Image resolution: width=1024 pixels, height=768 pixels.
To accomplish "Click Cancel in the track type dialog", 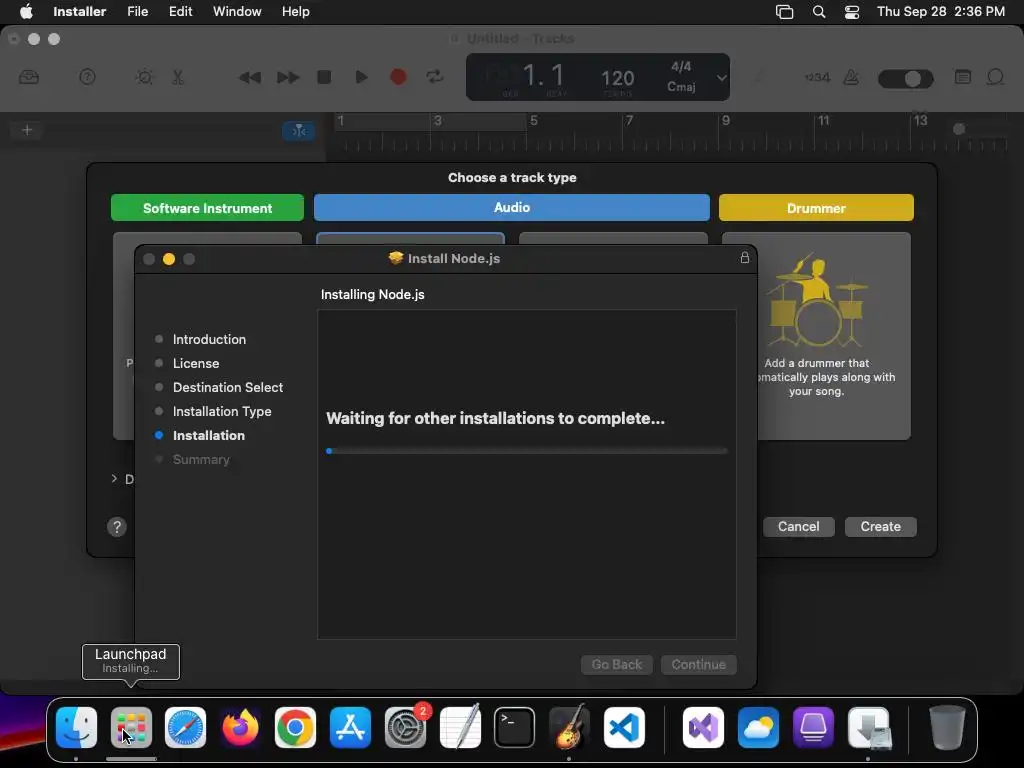I will tap(798, 526).
